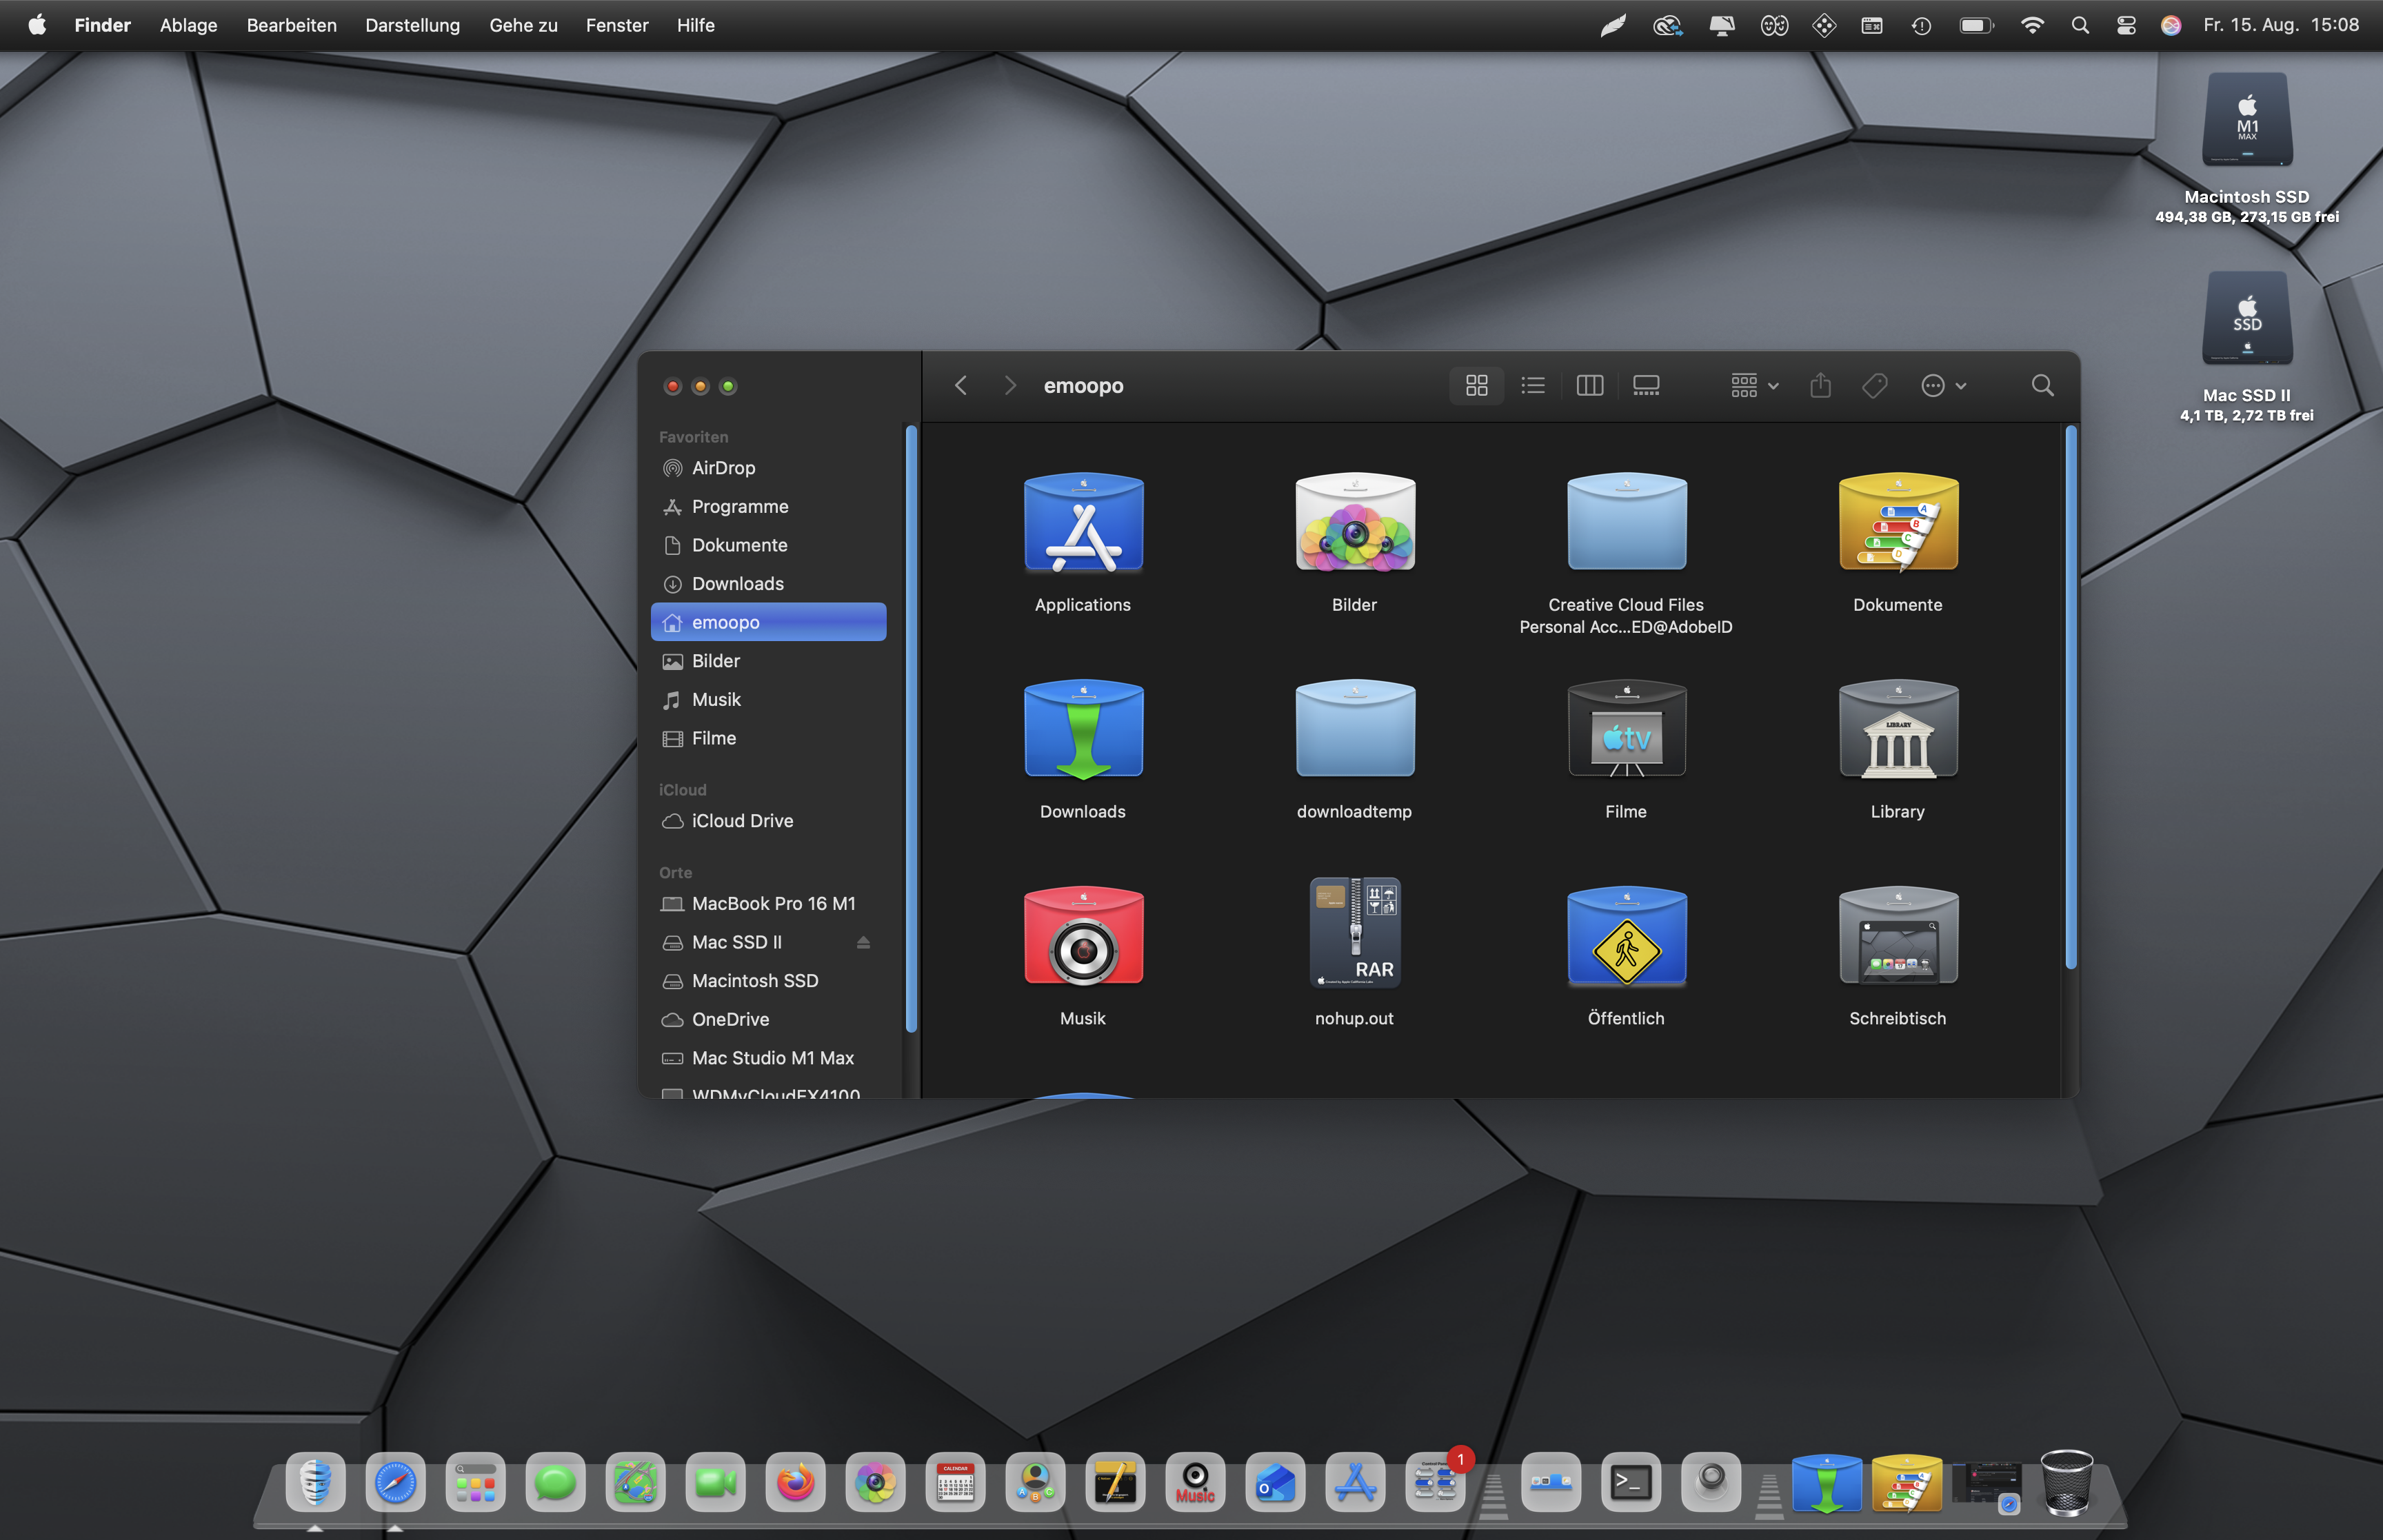2383x1540 pixels.
Task: Select the Musik folder icon
Action: tap(1083, 937)
